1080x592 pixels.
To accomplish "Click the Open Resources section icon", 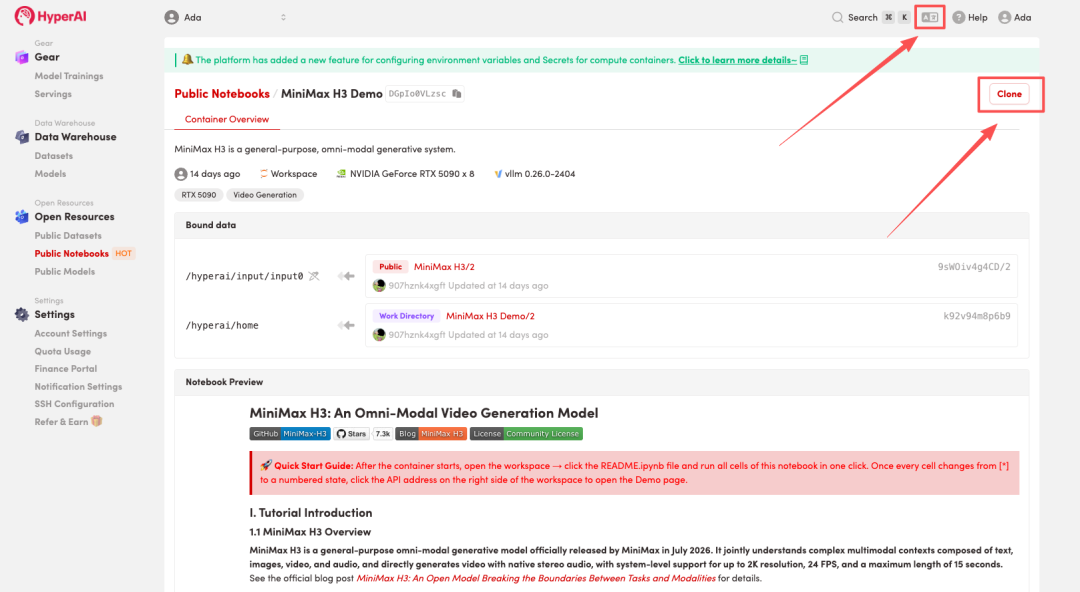I will point(22,216).
